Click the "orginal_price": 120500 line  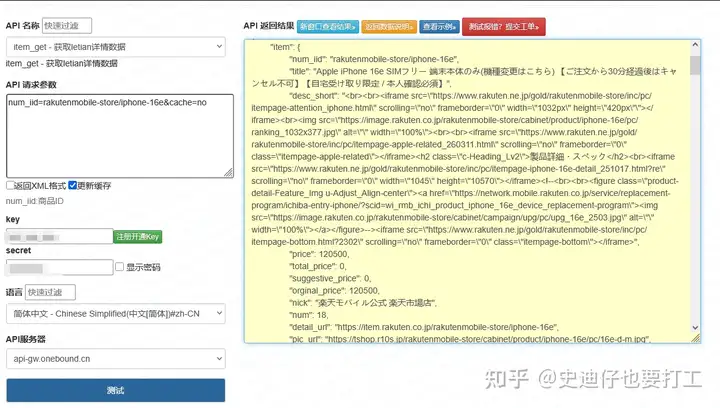[x=334, y=291]
